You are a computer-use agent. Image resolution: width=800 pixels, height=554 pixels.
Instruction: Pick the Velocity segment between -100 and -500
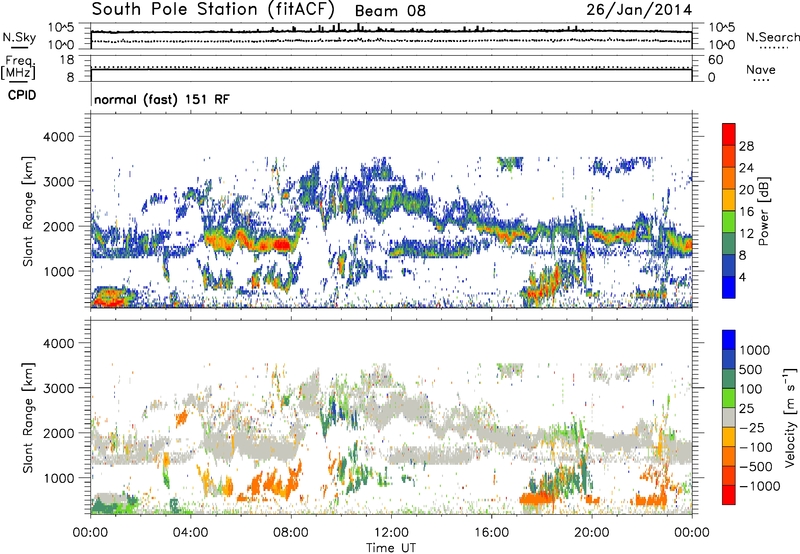coord(729,456)
